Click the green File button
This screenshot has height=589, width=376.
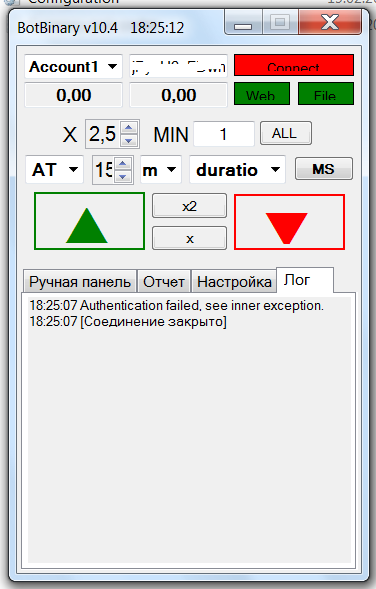[326, 94]
